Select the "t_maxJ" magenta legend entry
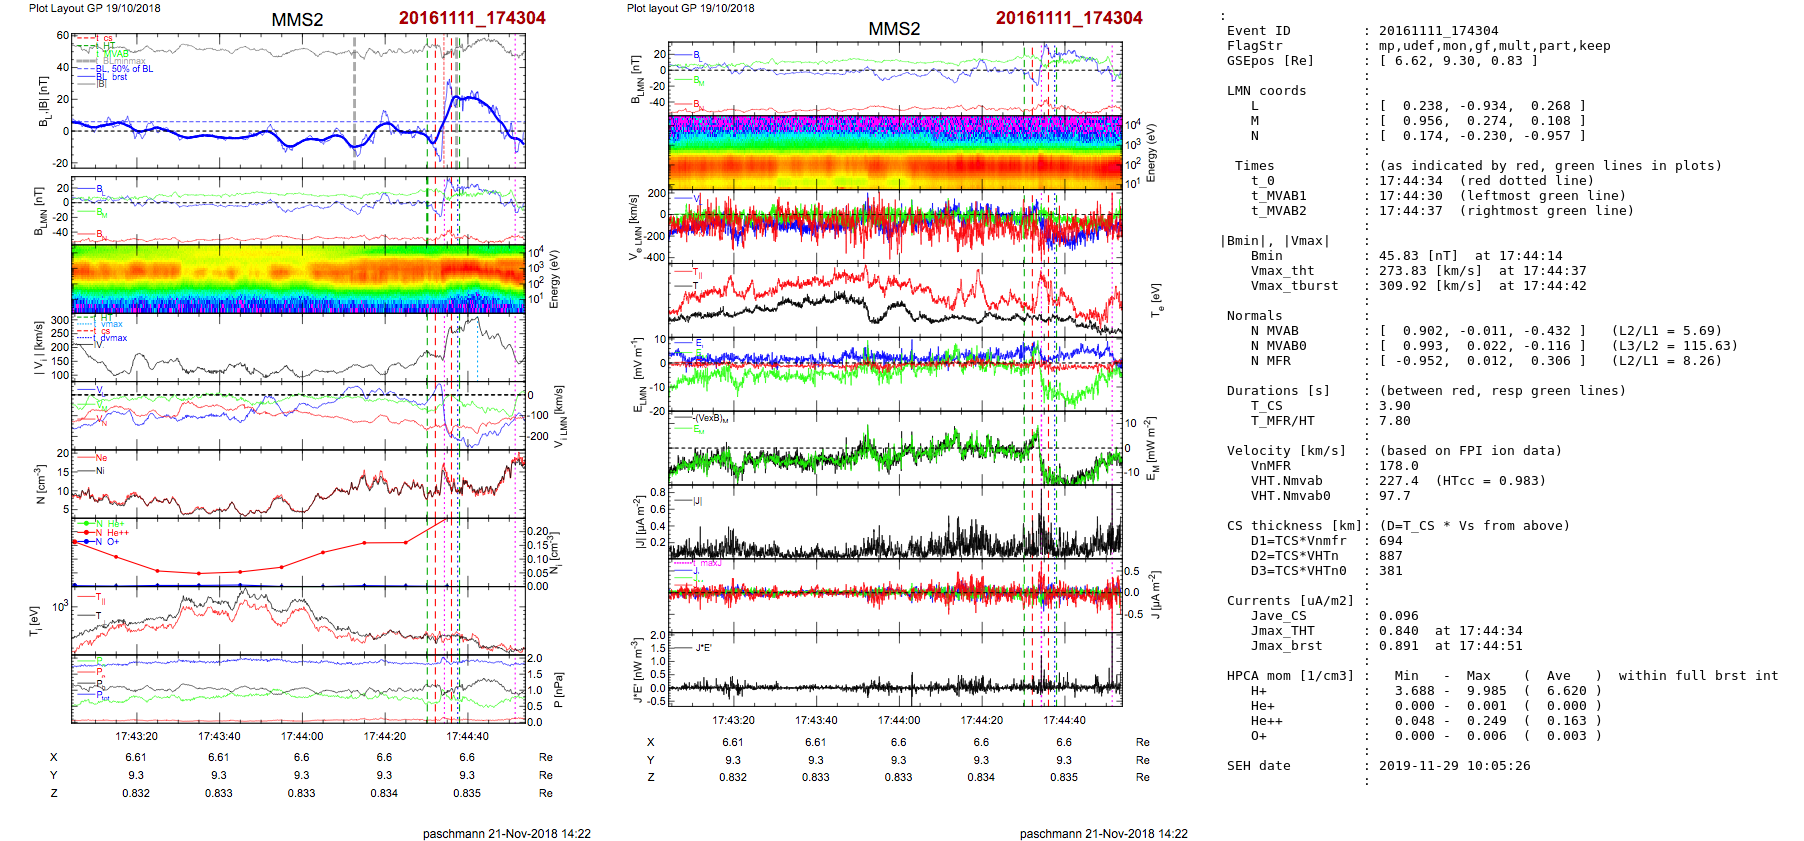 [709, 563]
